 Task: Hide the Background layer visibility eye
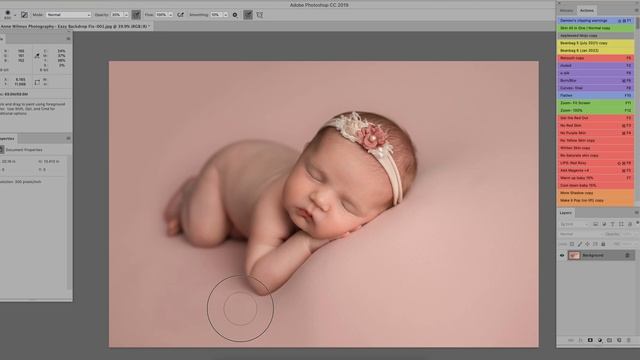click(x=562, y=256)
